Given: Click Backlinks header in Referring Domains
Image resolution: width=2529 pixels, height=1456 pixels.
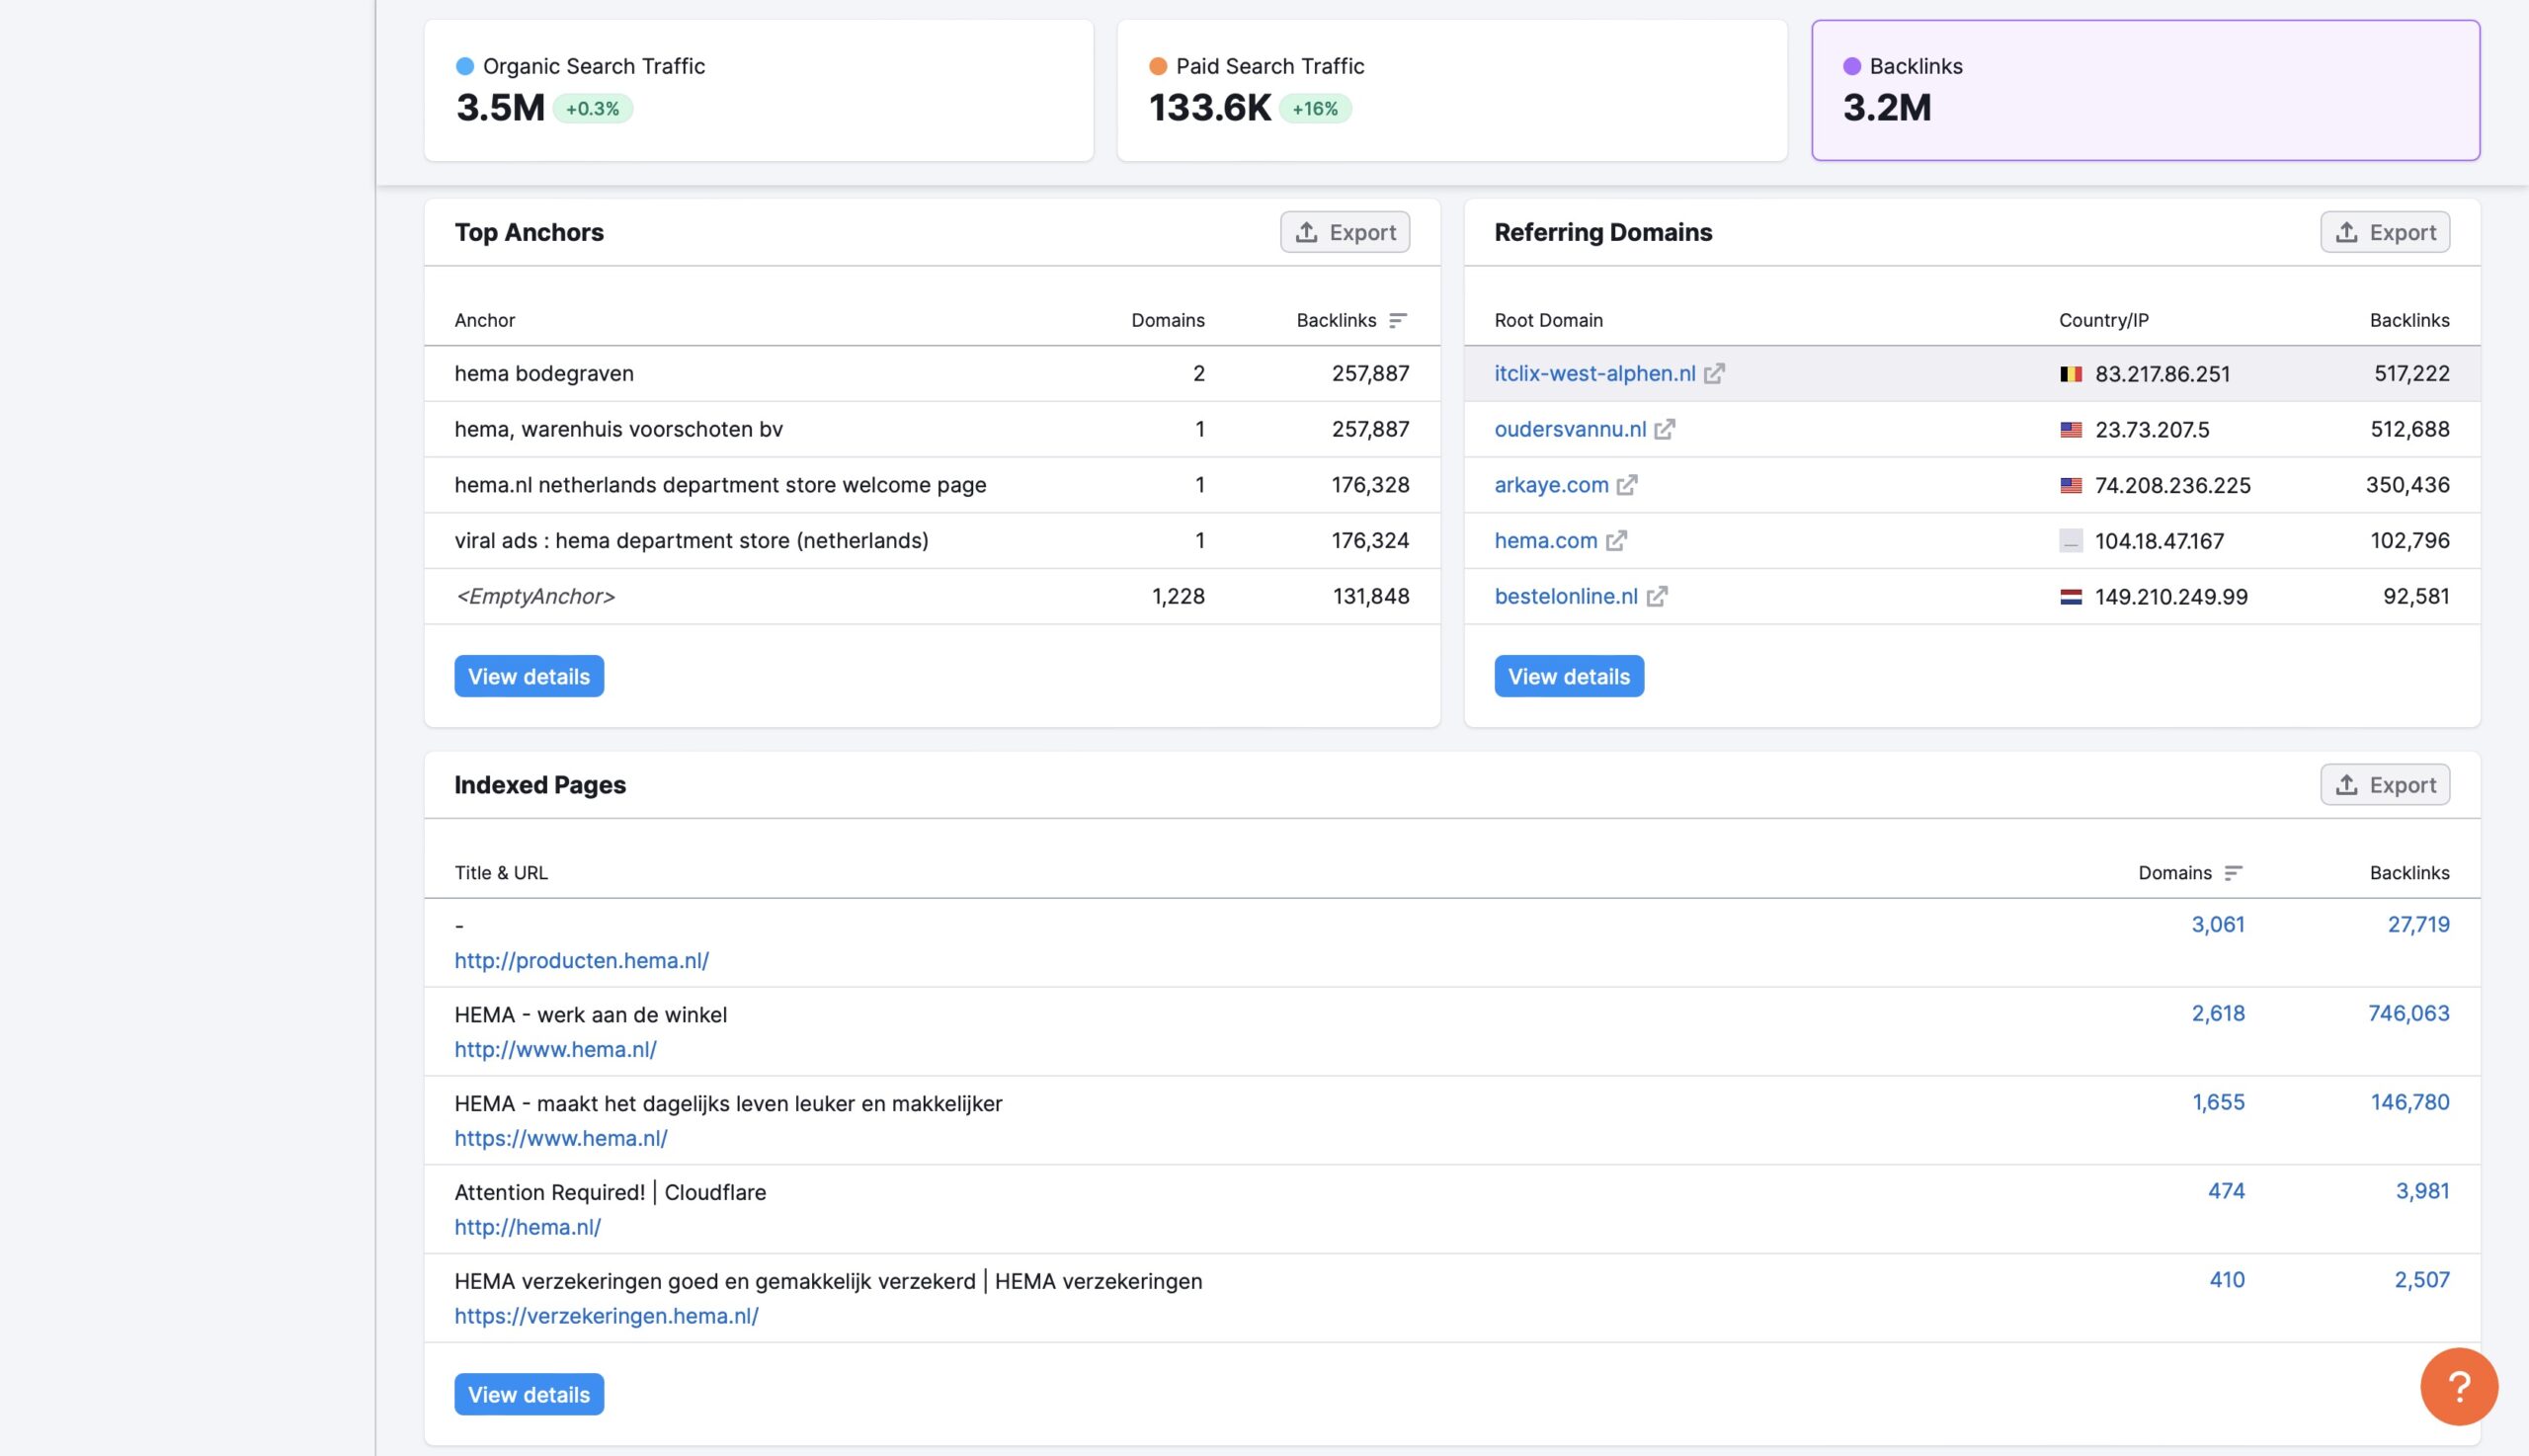Looking at the screenshot, I should click(2409, 320).
